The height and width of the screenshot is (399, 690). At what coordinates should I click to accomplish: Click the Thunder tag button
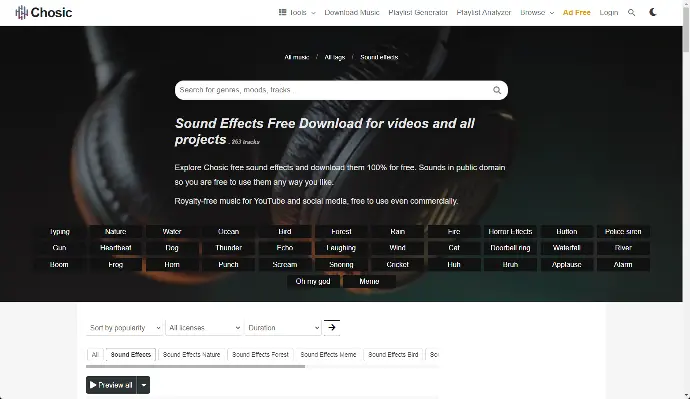pos(228,248)
